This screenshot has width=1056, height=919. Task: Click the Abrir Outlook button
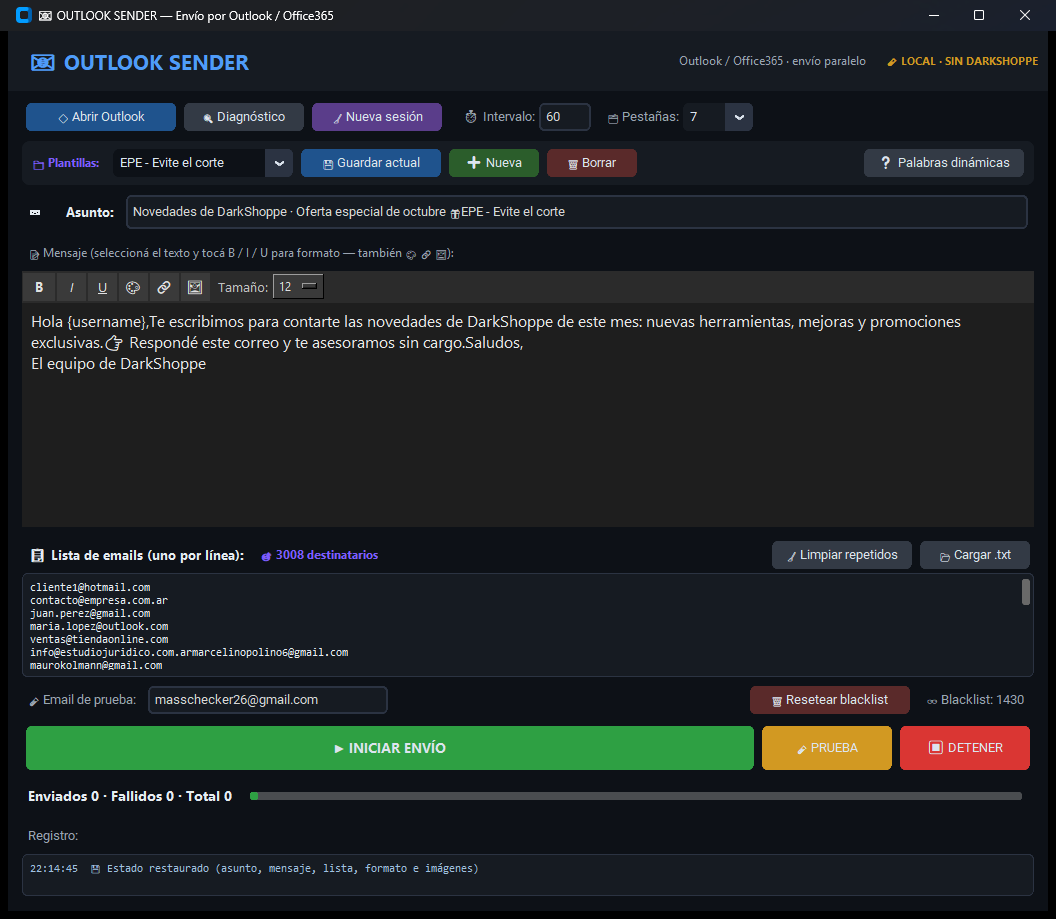(x=101, y=117)
